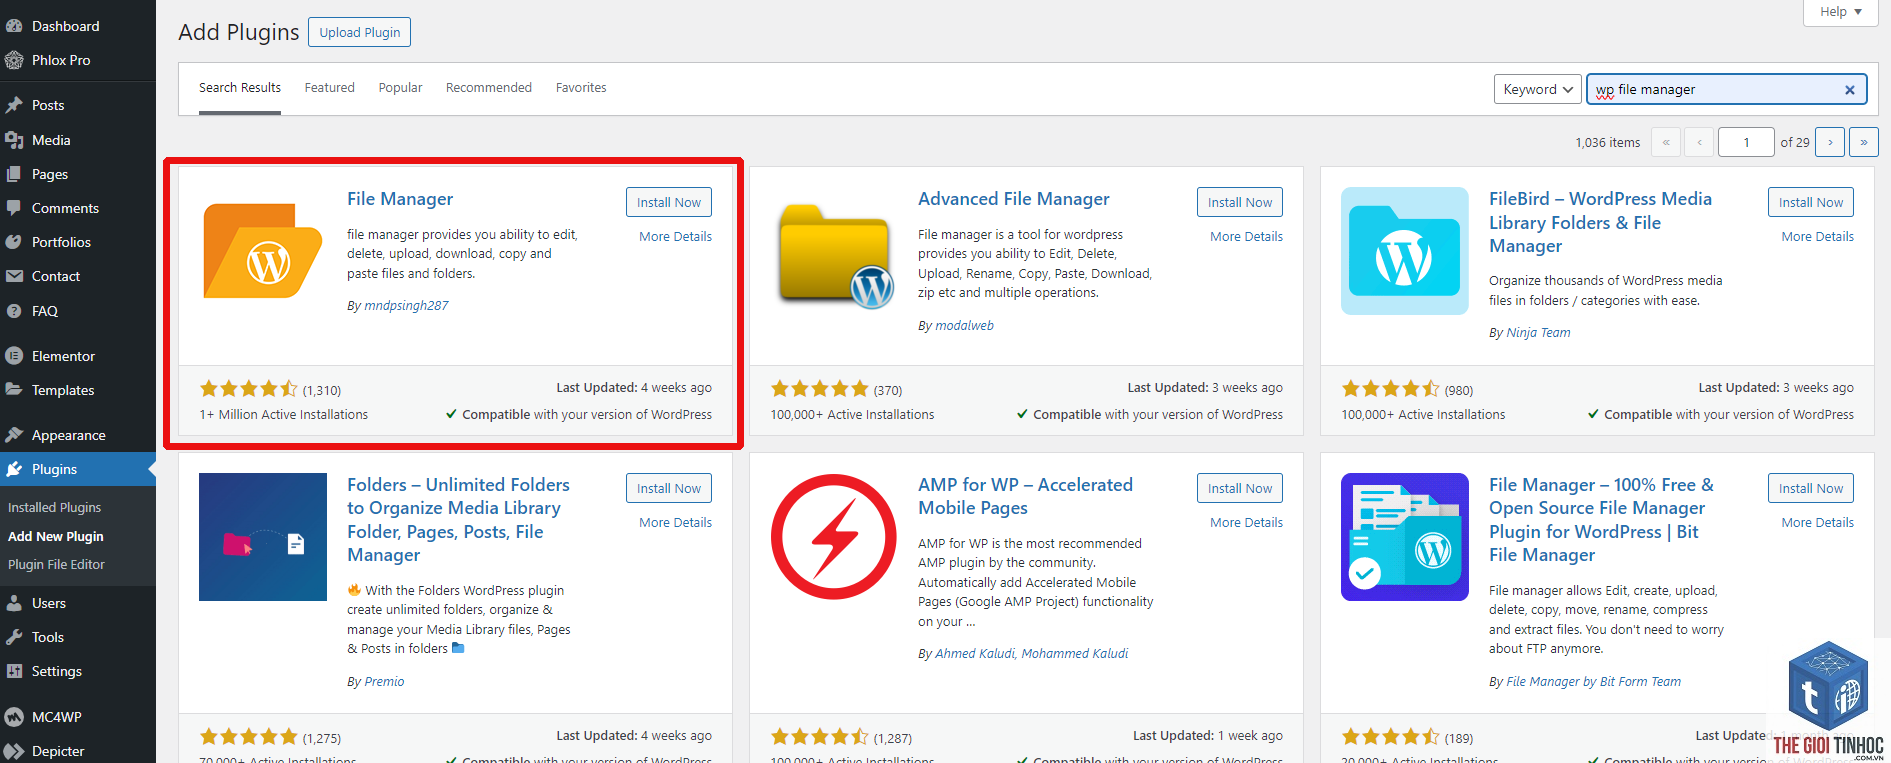Image resolution: width=1891 pixels, height=763 pixels.
Task: Click the Portfolios icon in sidebar
Action: (x=14, y=242)
